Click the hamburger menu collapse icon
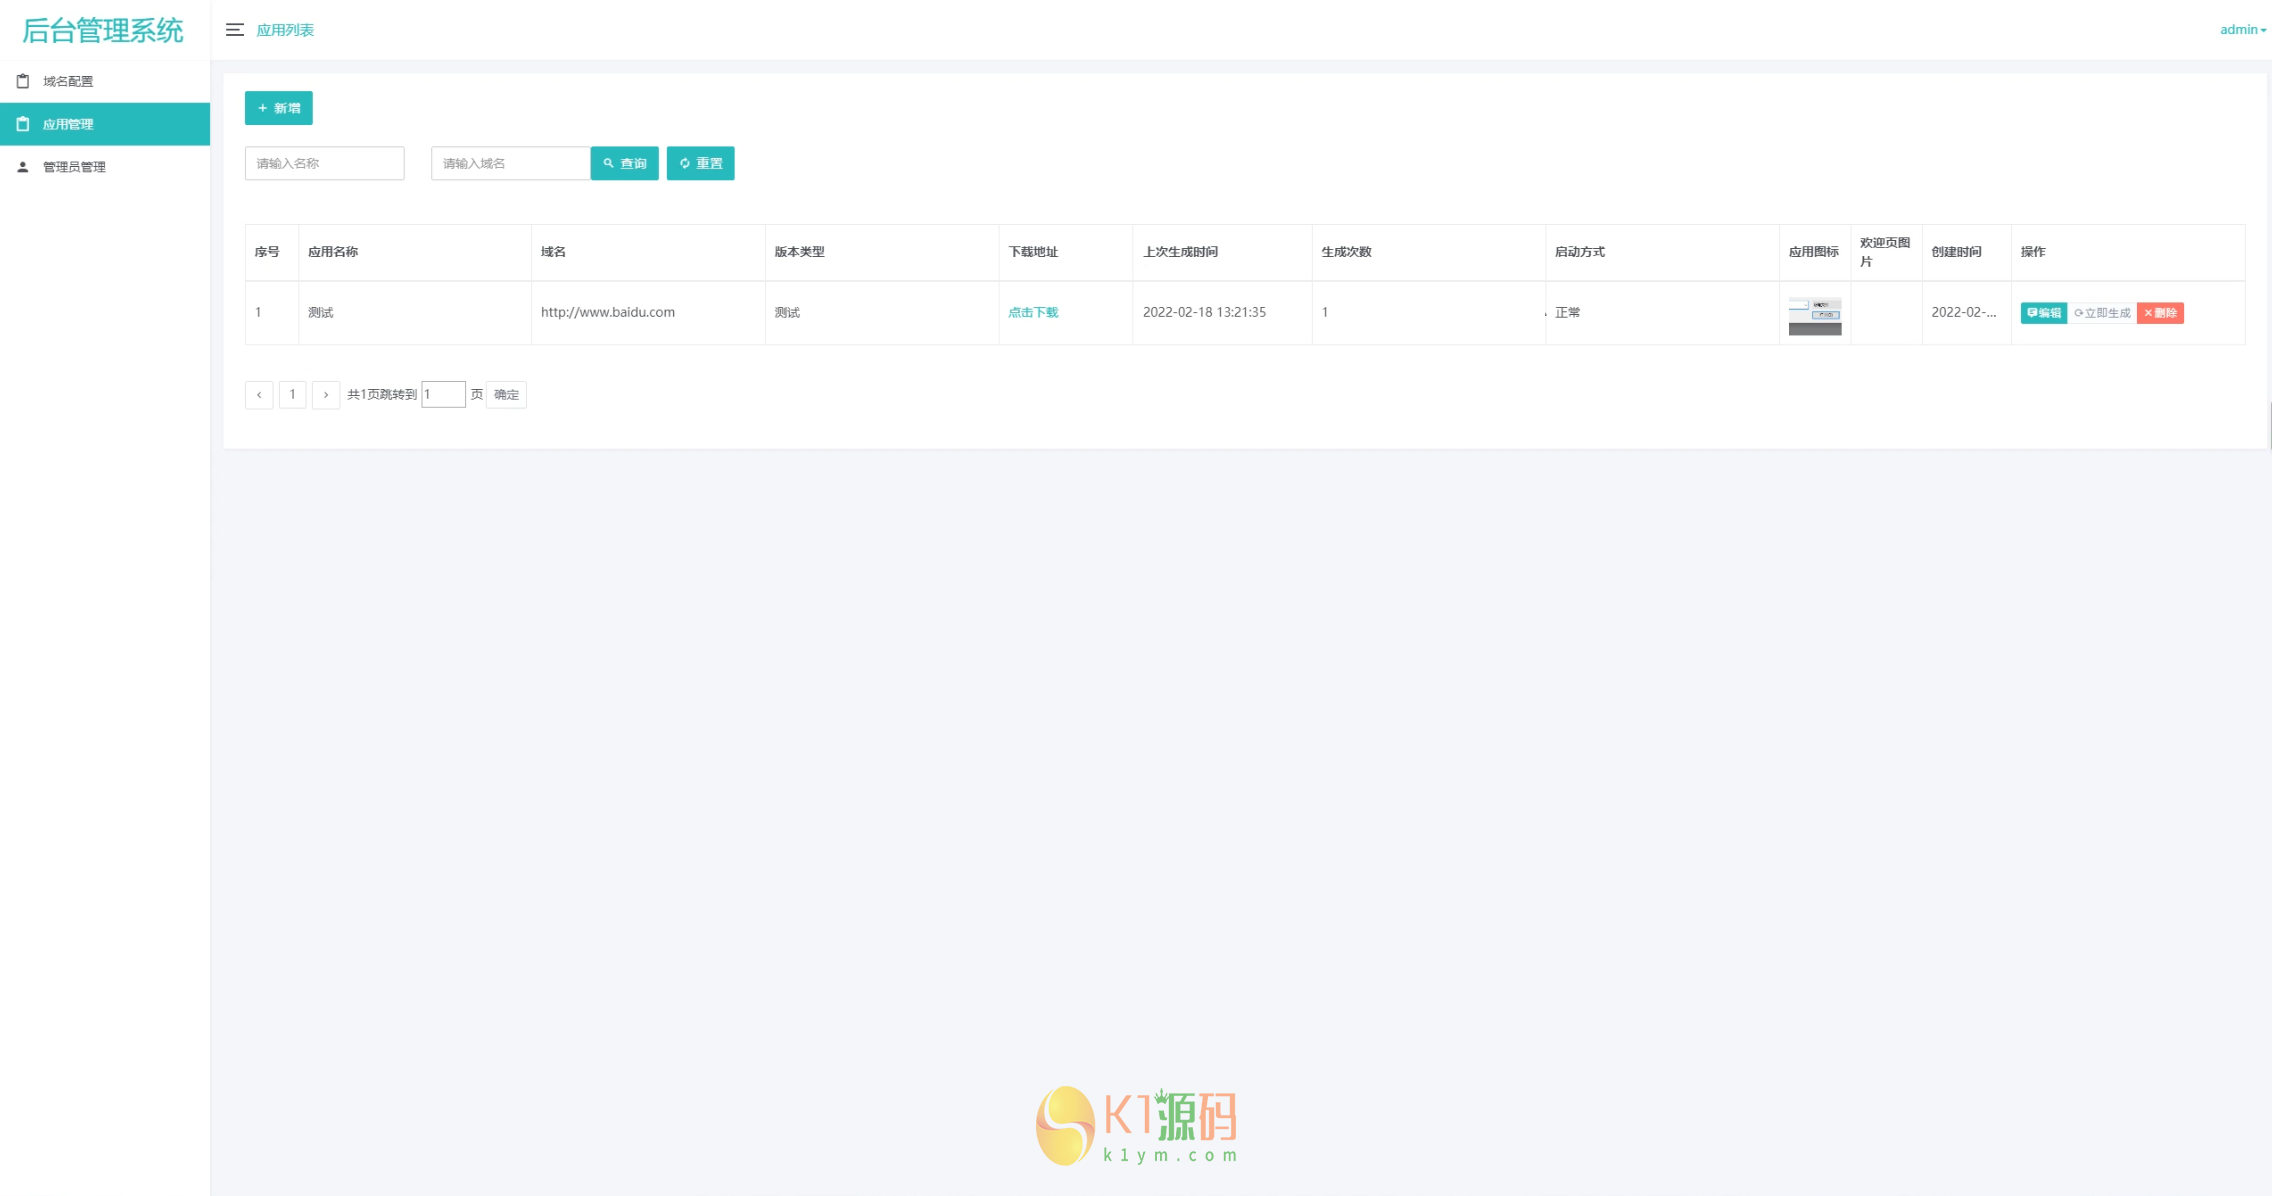This screenshot has height=1196, width=2272. (x=235, y=30)
